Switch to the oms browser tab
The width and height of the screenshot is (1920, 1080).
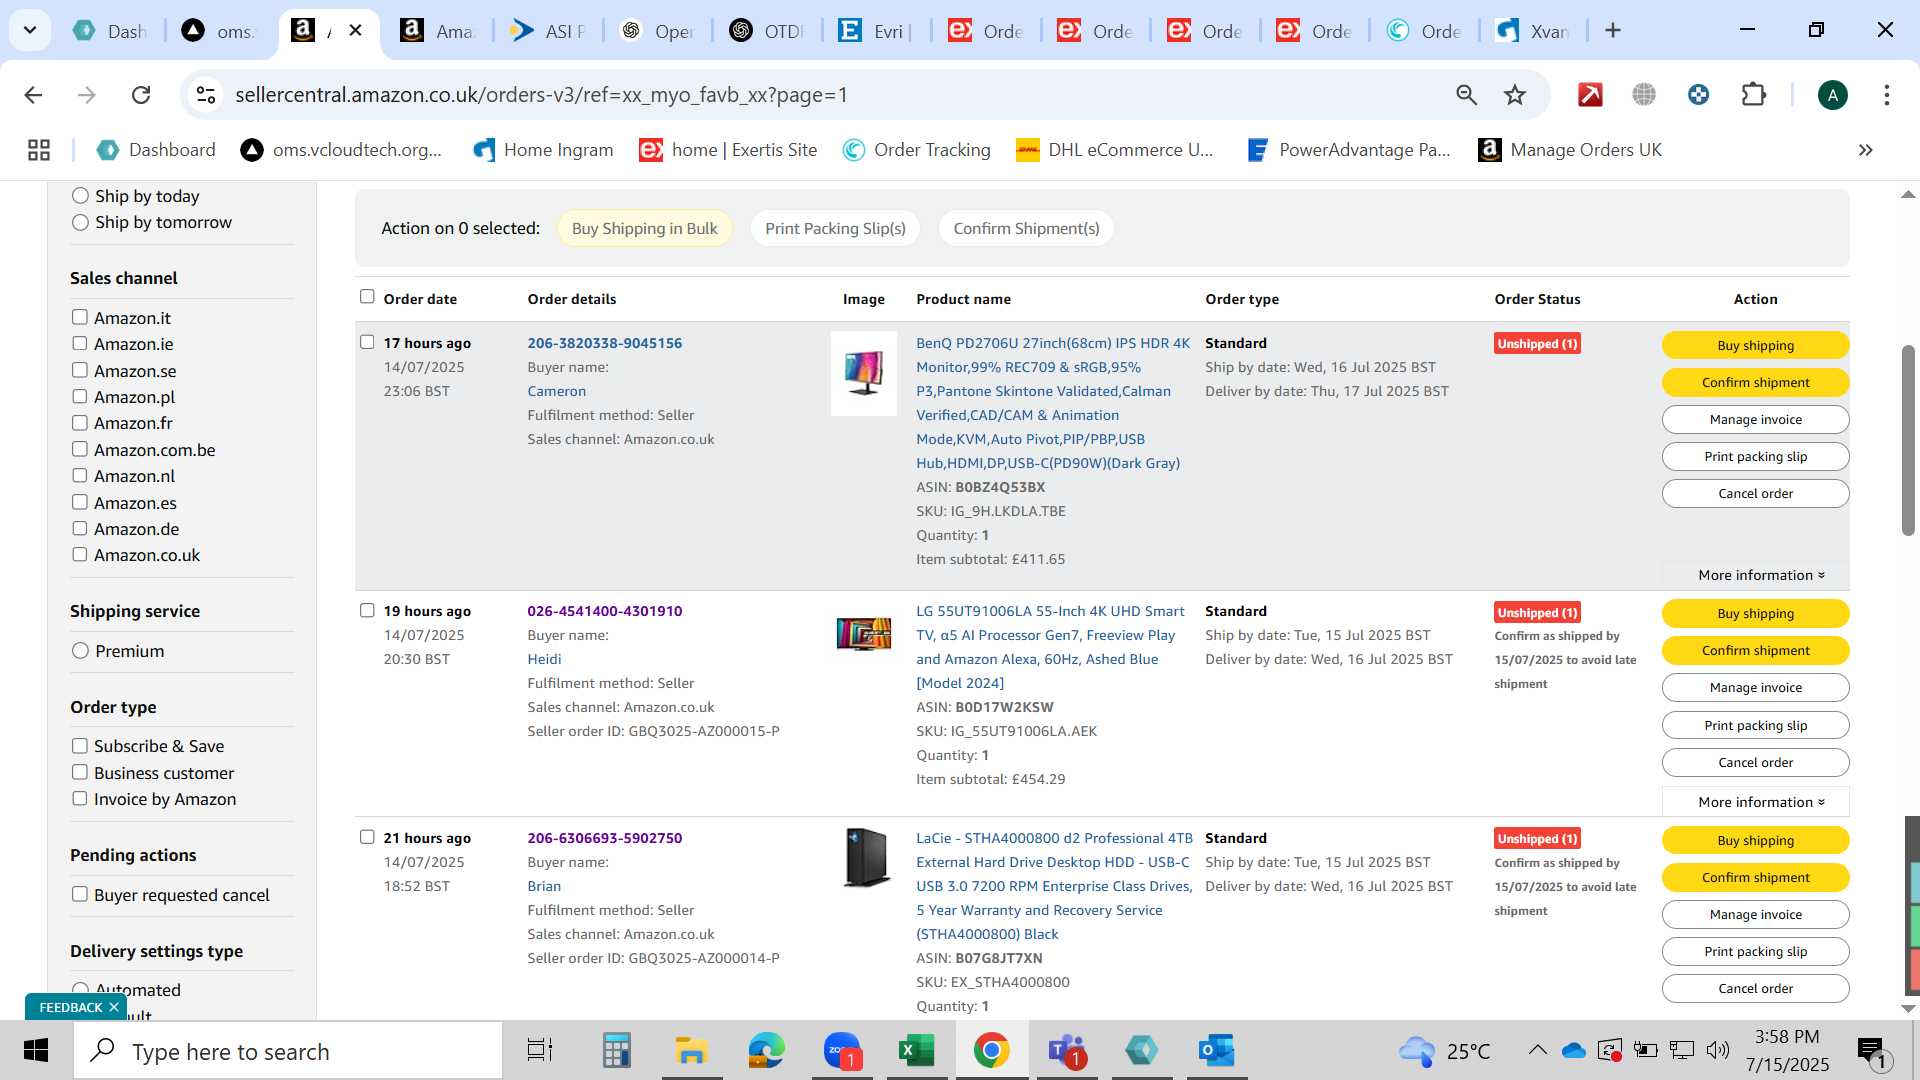[x=220, y=31]
